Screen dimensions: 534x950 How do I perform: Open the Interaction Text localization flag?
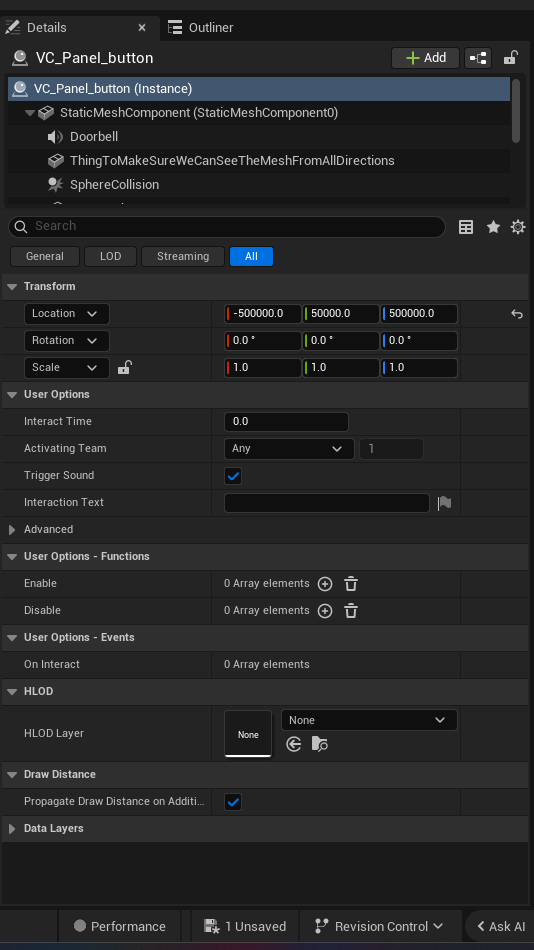pos(444,503)
